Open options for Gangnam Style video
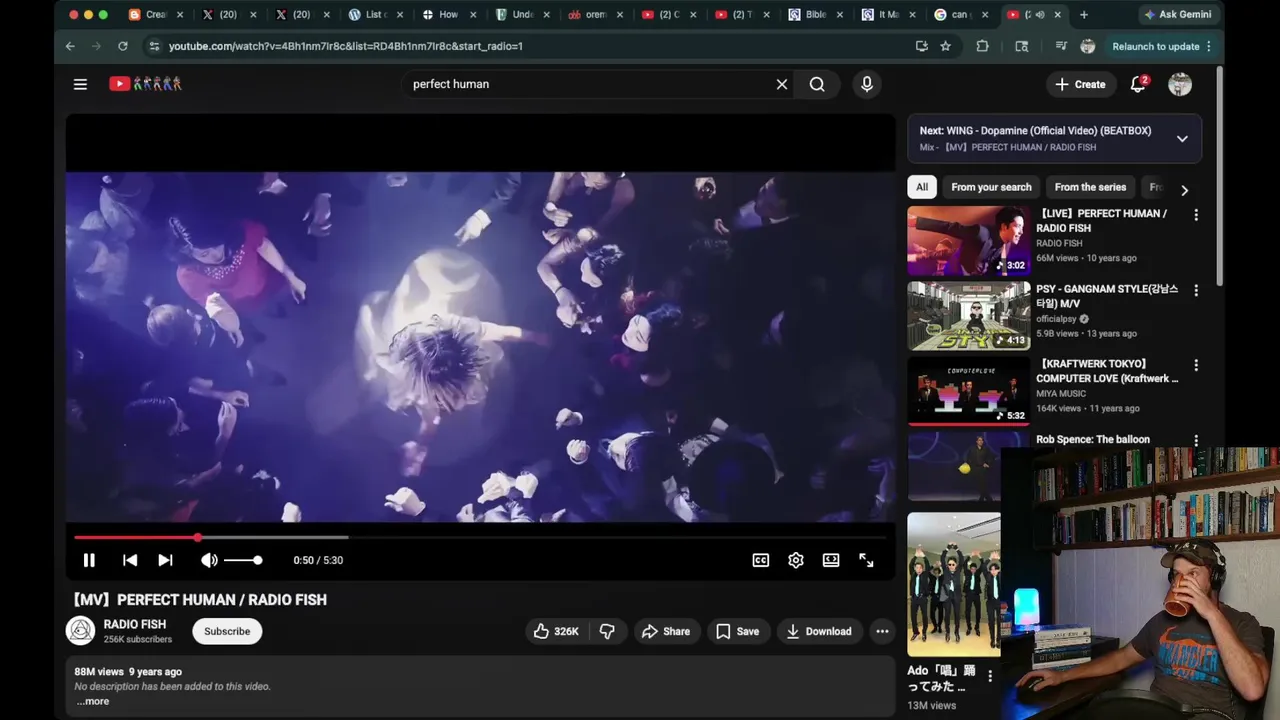Screen dimensions: 1280x720 [x=1196, y=290]
